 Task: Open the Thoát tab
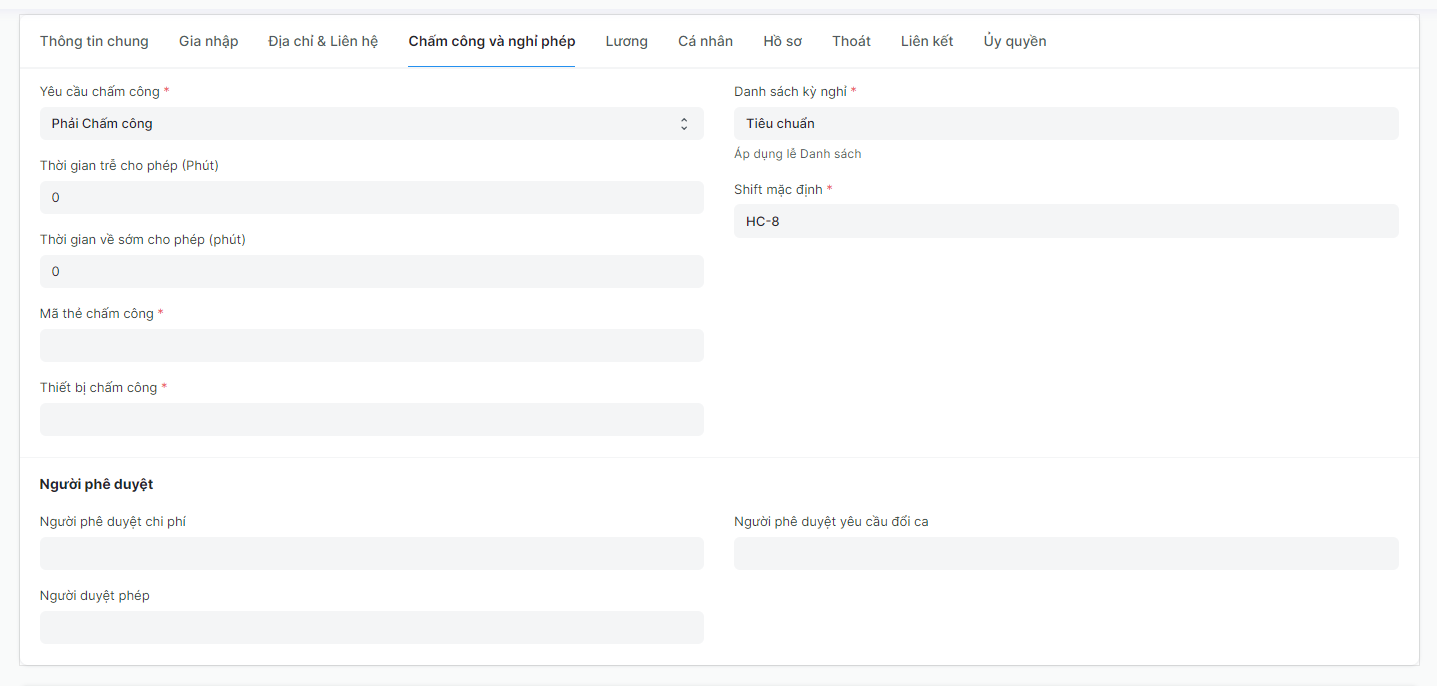tap(851, 41)
